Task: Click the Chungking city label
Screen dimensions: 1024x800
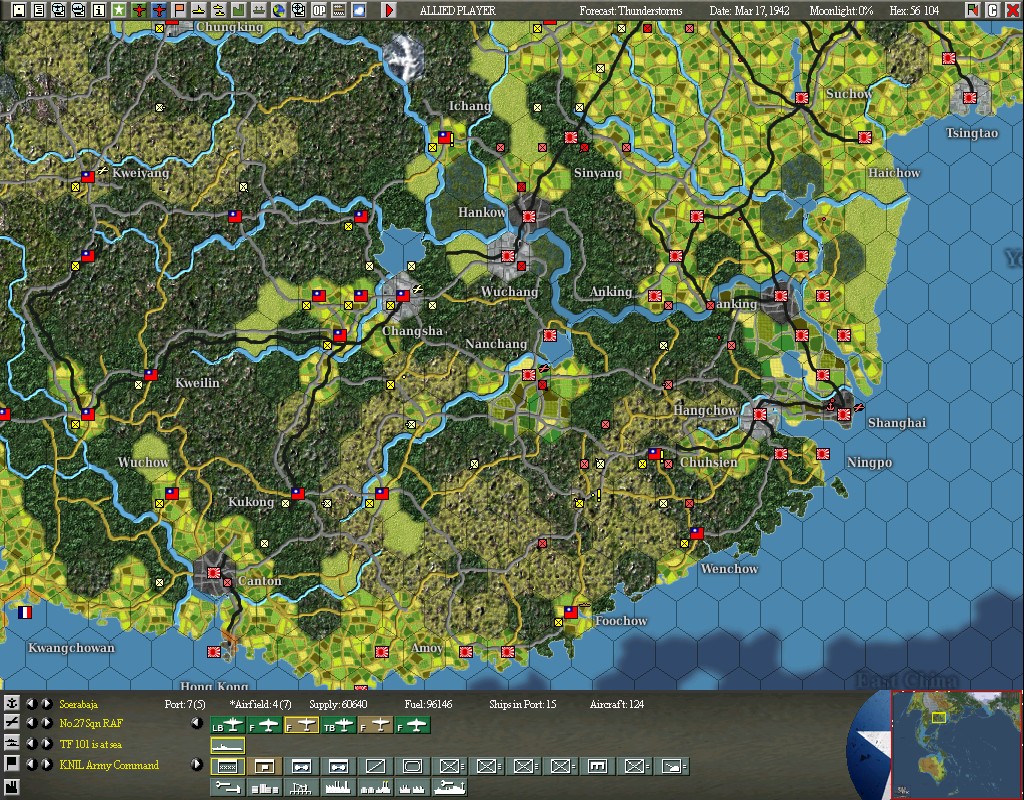Action: click(229, 27)
